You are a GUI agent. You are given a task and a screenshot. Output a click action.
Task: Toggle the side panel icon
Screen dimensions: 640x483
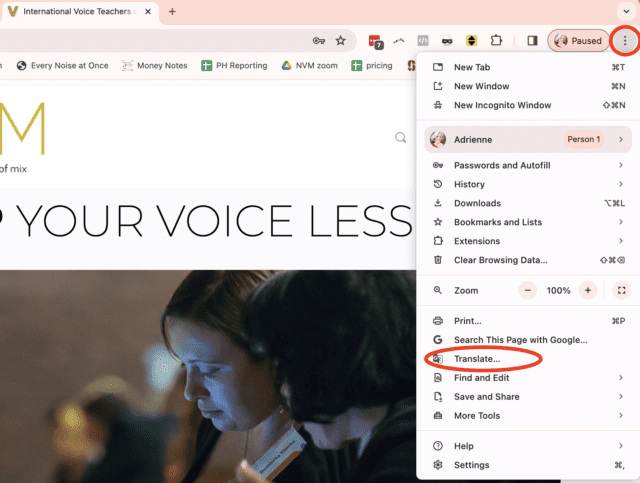(x=532, y=41)
